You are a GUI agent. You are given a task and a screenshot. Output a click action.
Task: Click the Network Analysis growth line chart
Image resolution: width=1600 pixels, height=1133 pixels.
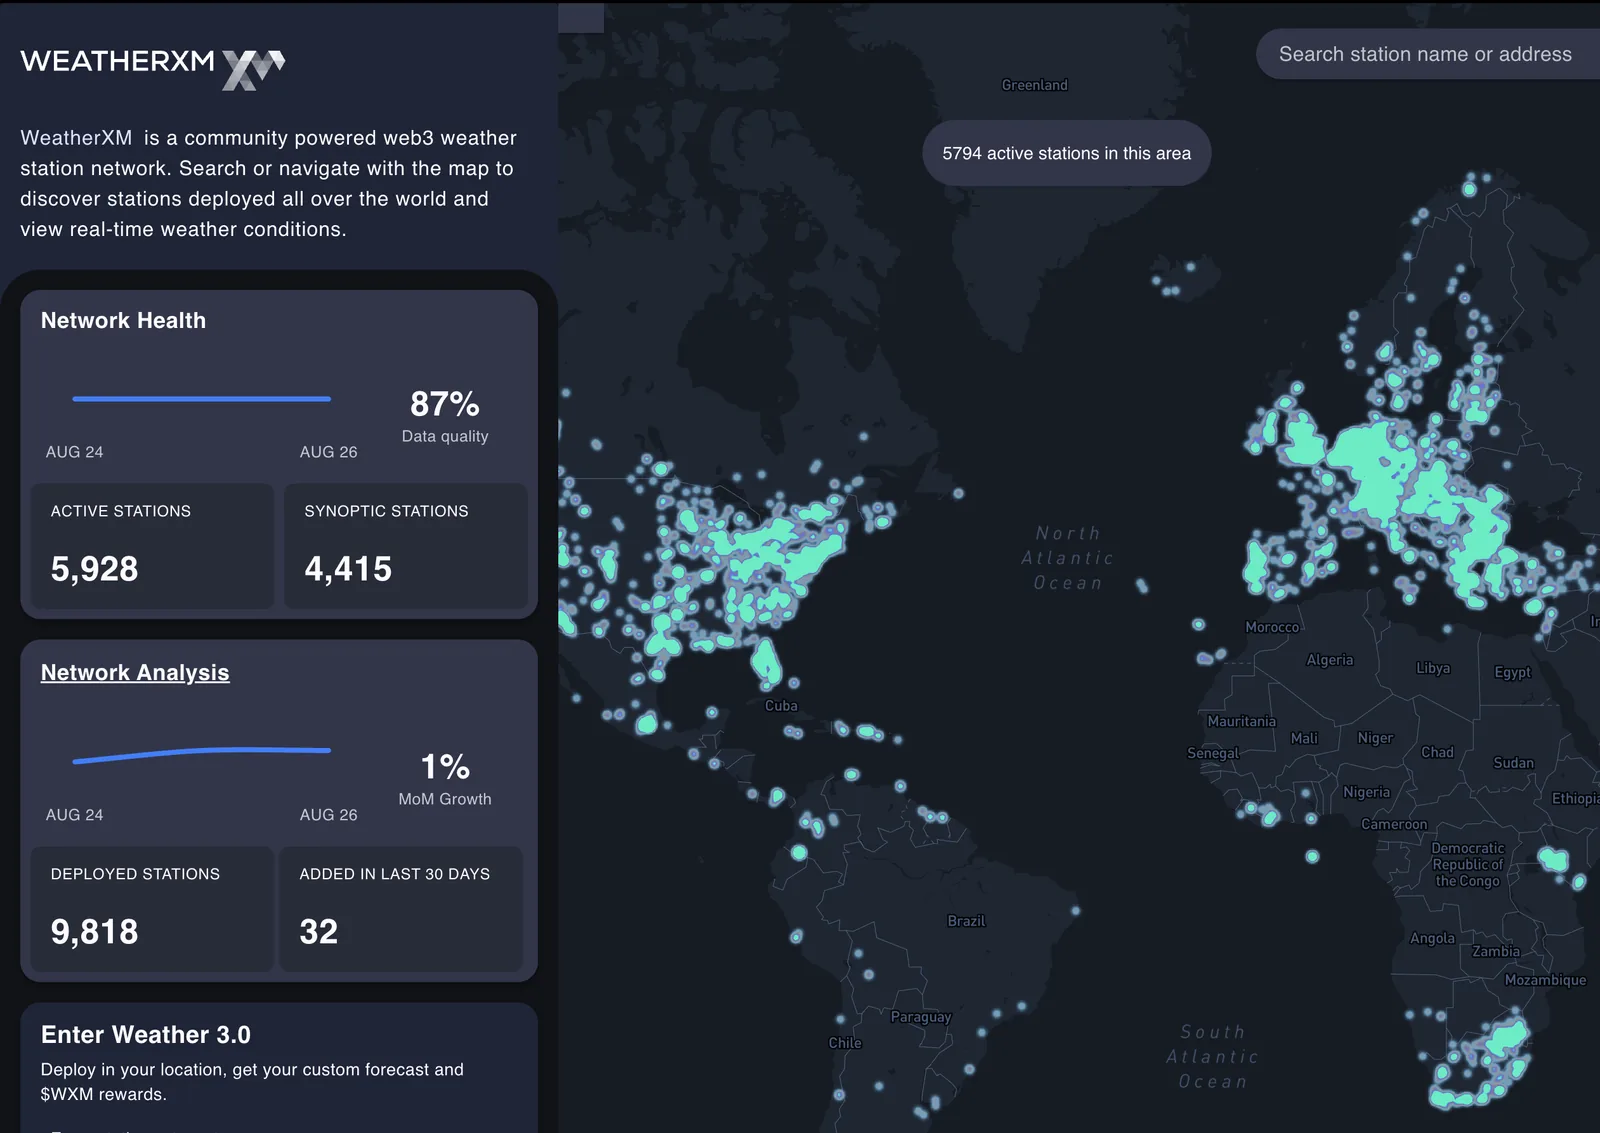pyautogui.click(x=201, y=754)
